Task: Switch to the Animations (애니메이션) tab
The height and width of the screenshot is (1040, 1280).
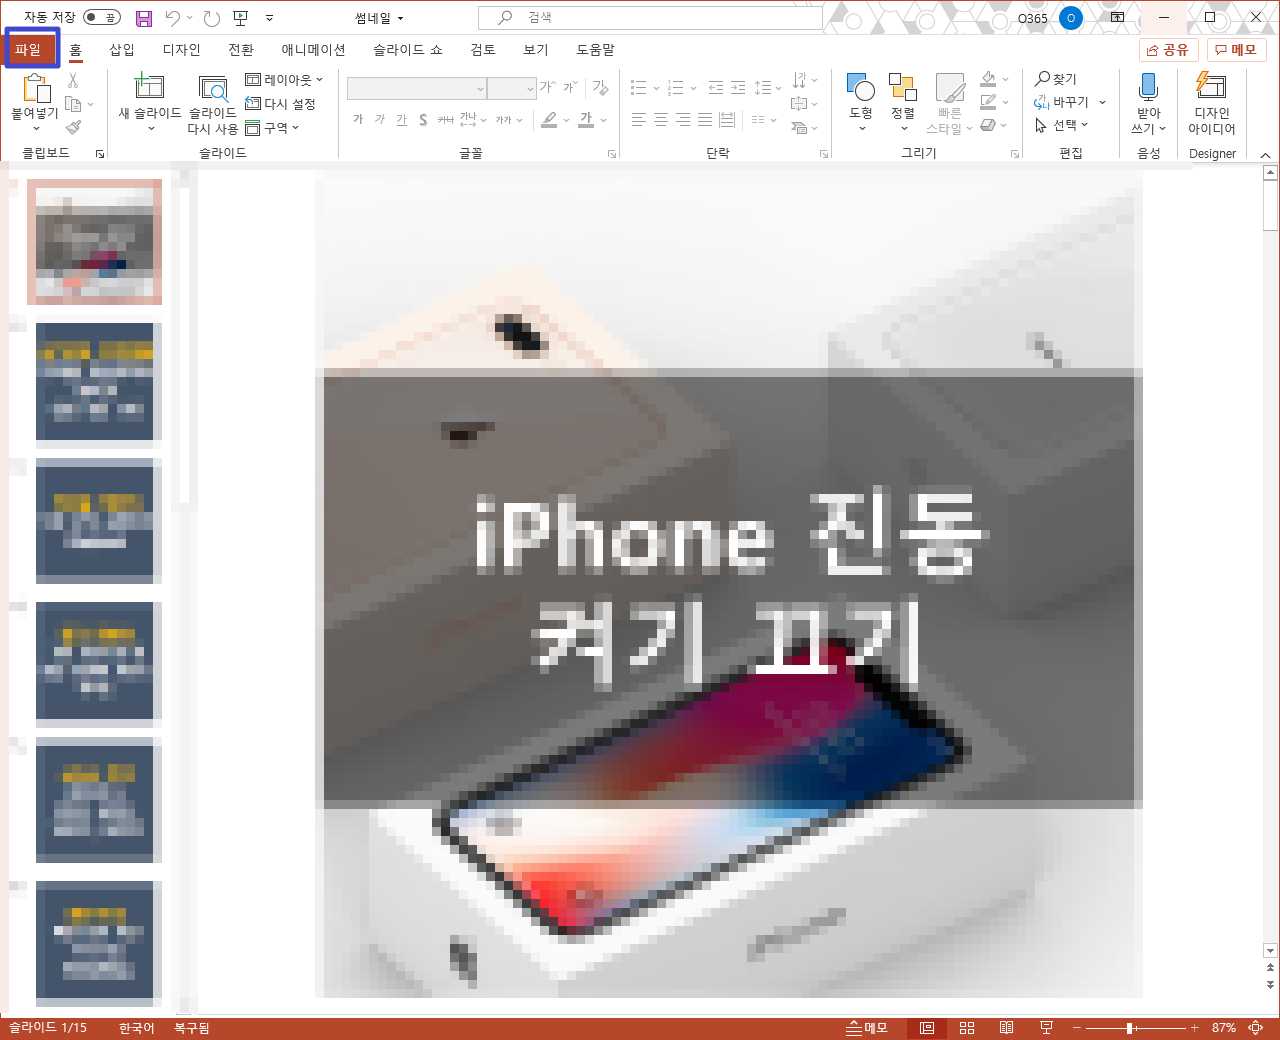Action: [313, 49]
